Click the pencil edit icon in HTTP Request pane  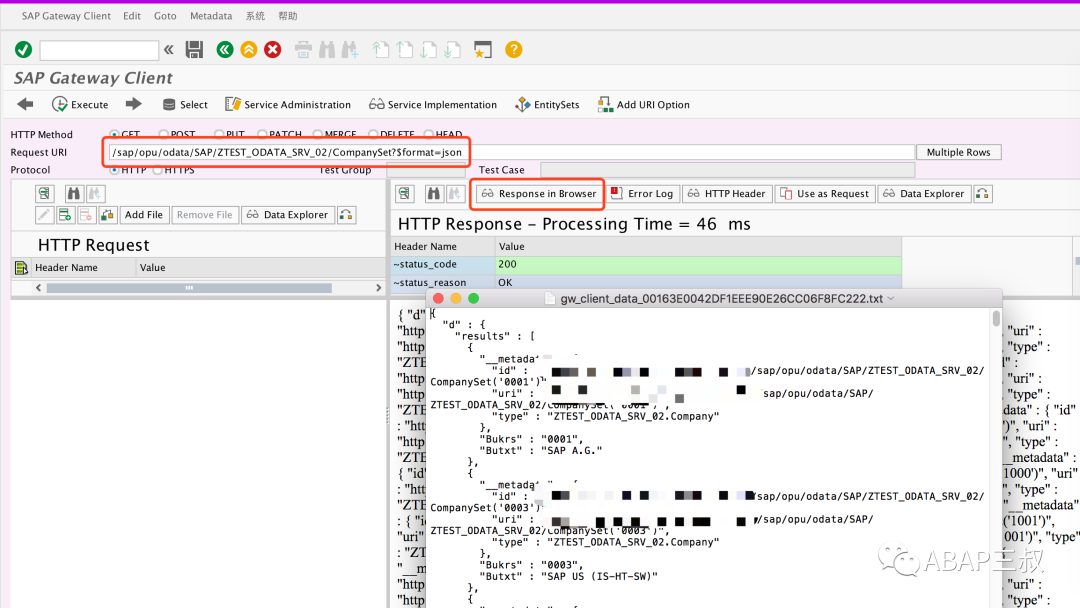click(x=44, y=215)
